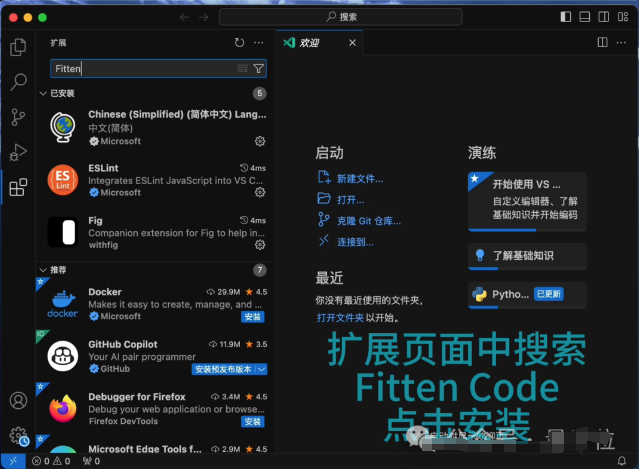
Task: Collapse the installed extensions section
Action: coord(43,93)
